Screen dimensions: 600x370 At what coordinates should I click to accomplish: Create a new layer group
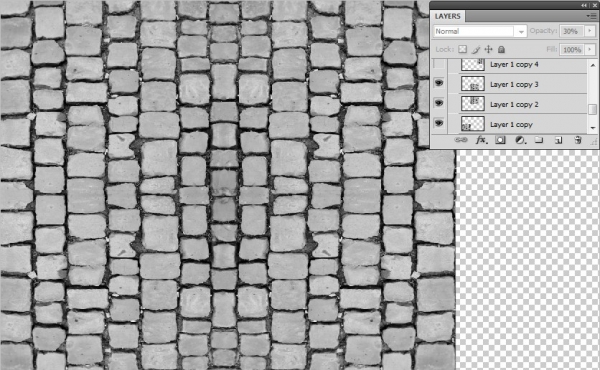click(x=539, y=140)
